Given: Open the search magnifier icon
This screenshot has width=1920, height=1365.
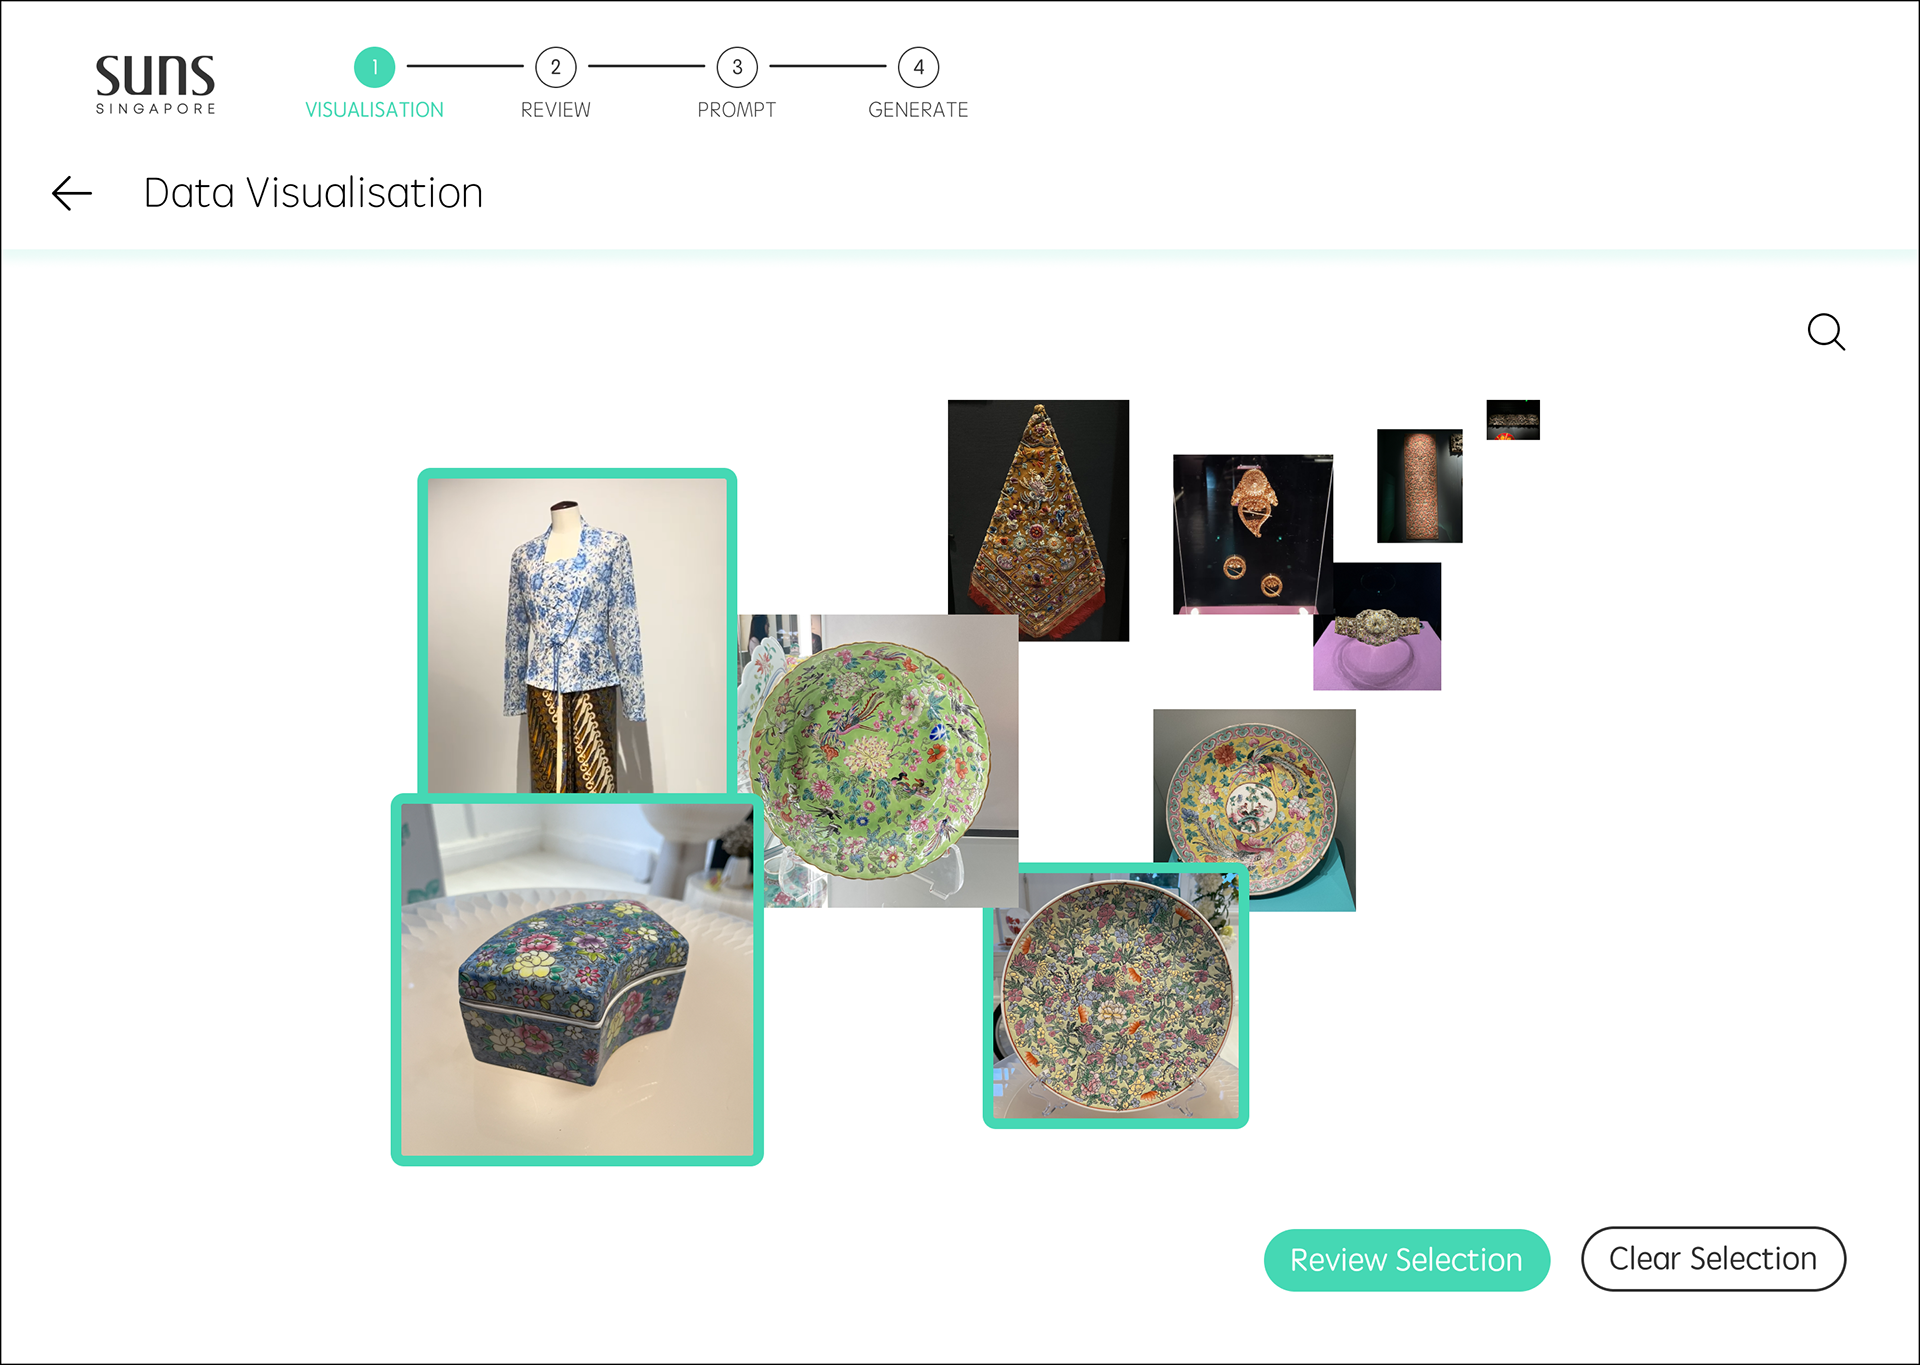Looking at the screenshot, I should click(1826, 332).
